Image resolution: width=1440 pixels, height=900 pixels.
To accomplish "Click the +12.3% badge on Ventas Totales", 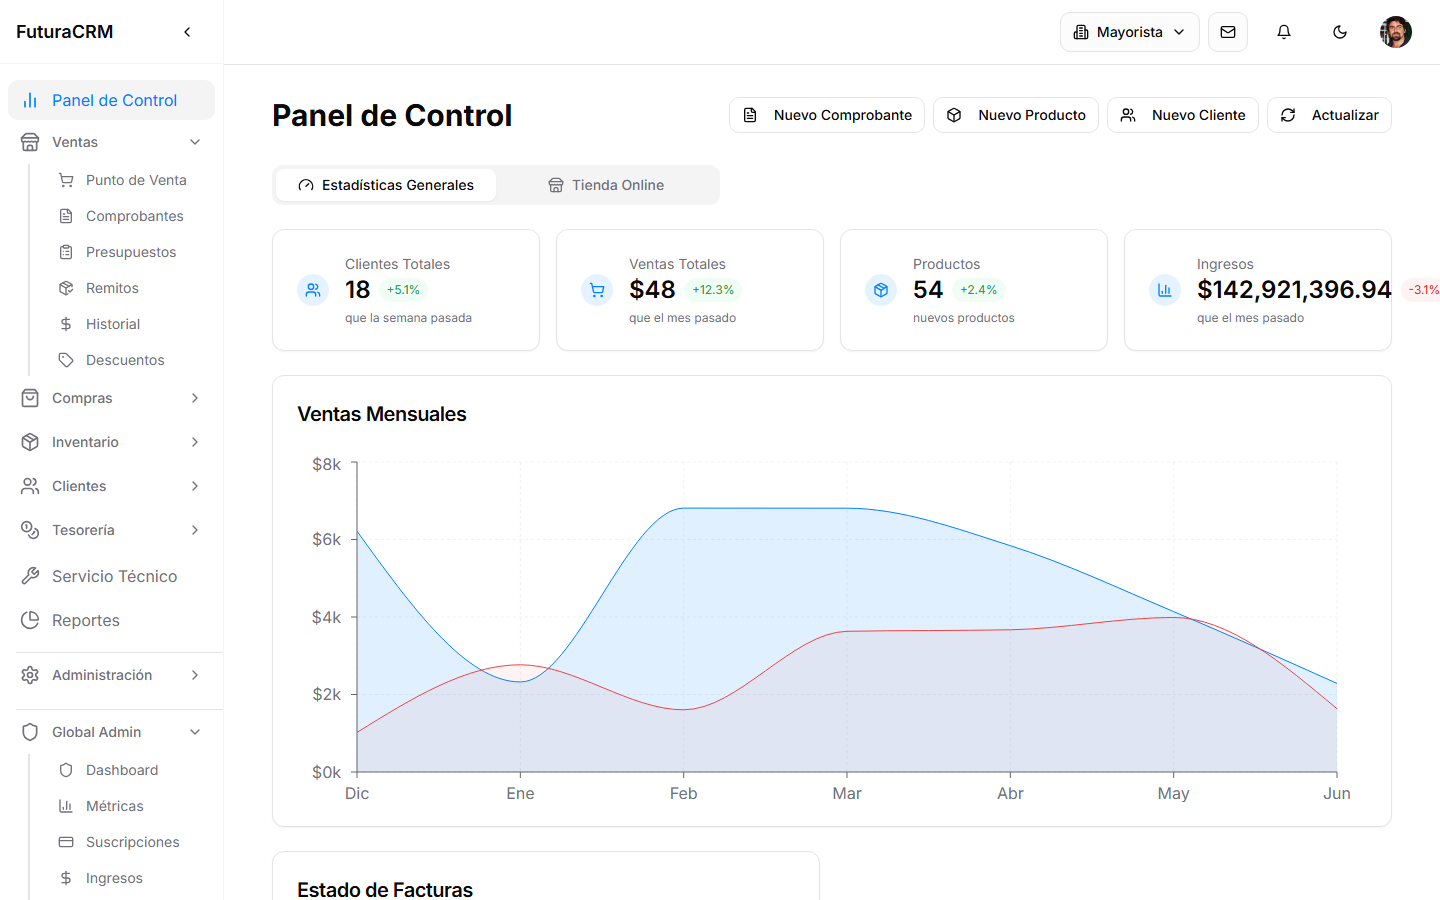I will point(713,290).
